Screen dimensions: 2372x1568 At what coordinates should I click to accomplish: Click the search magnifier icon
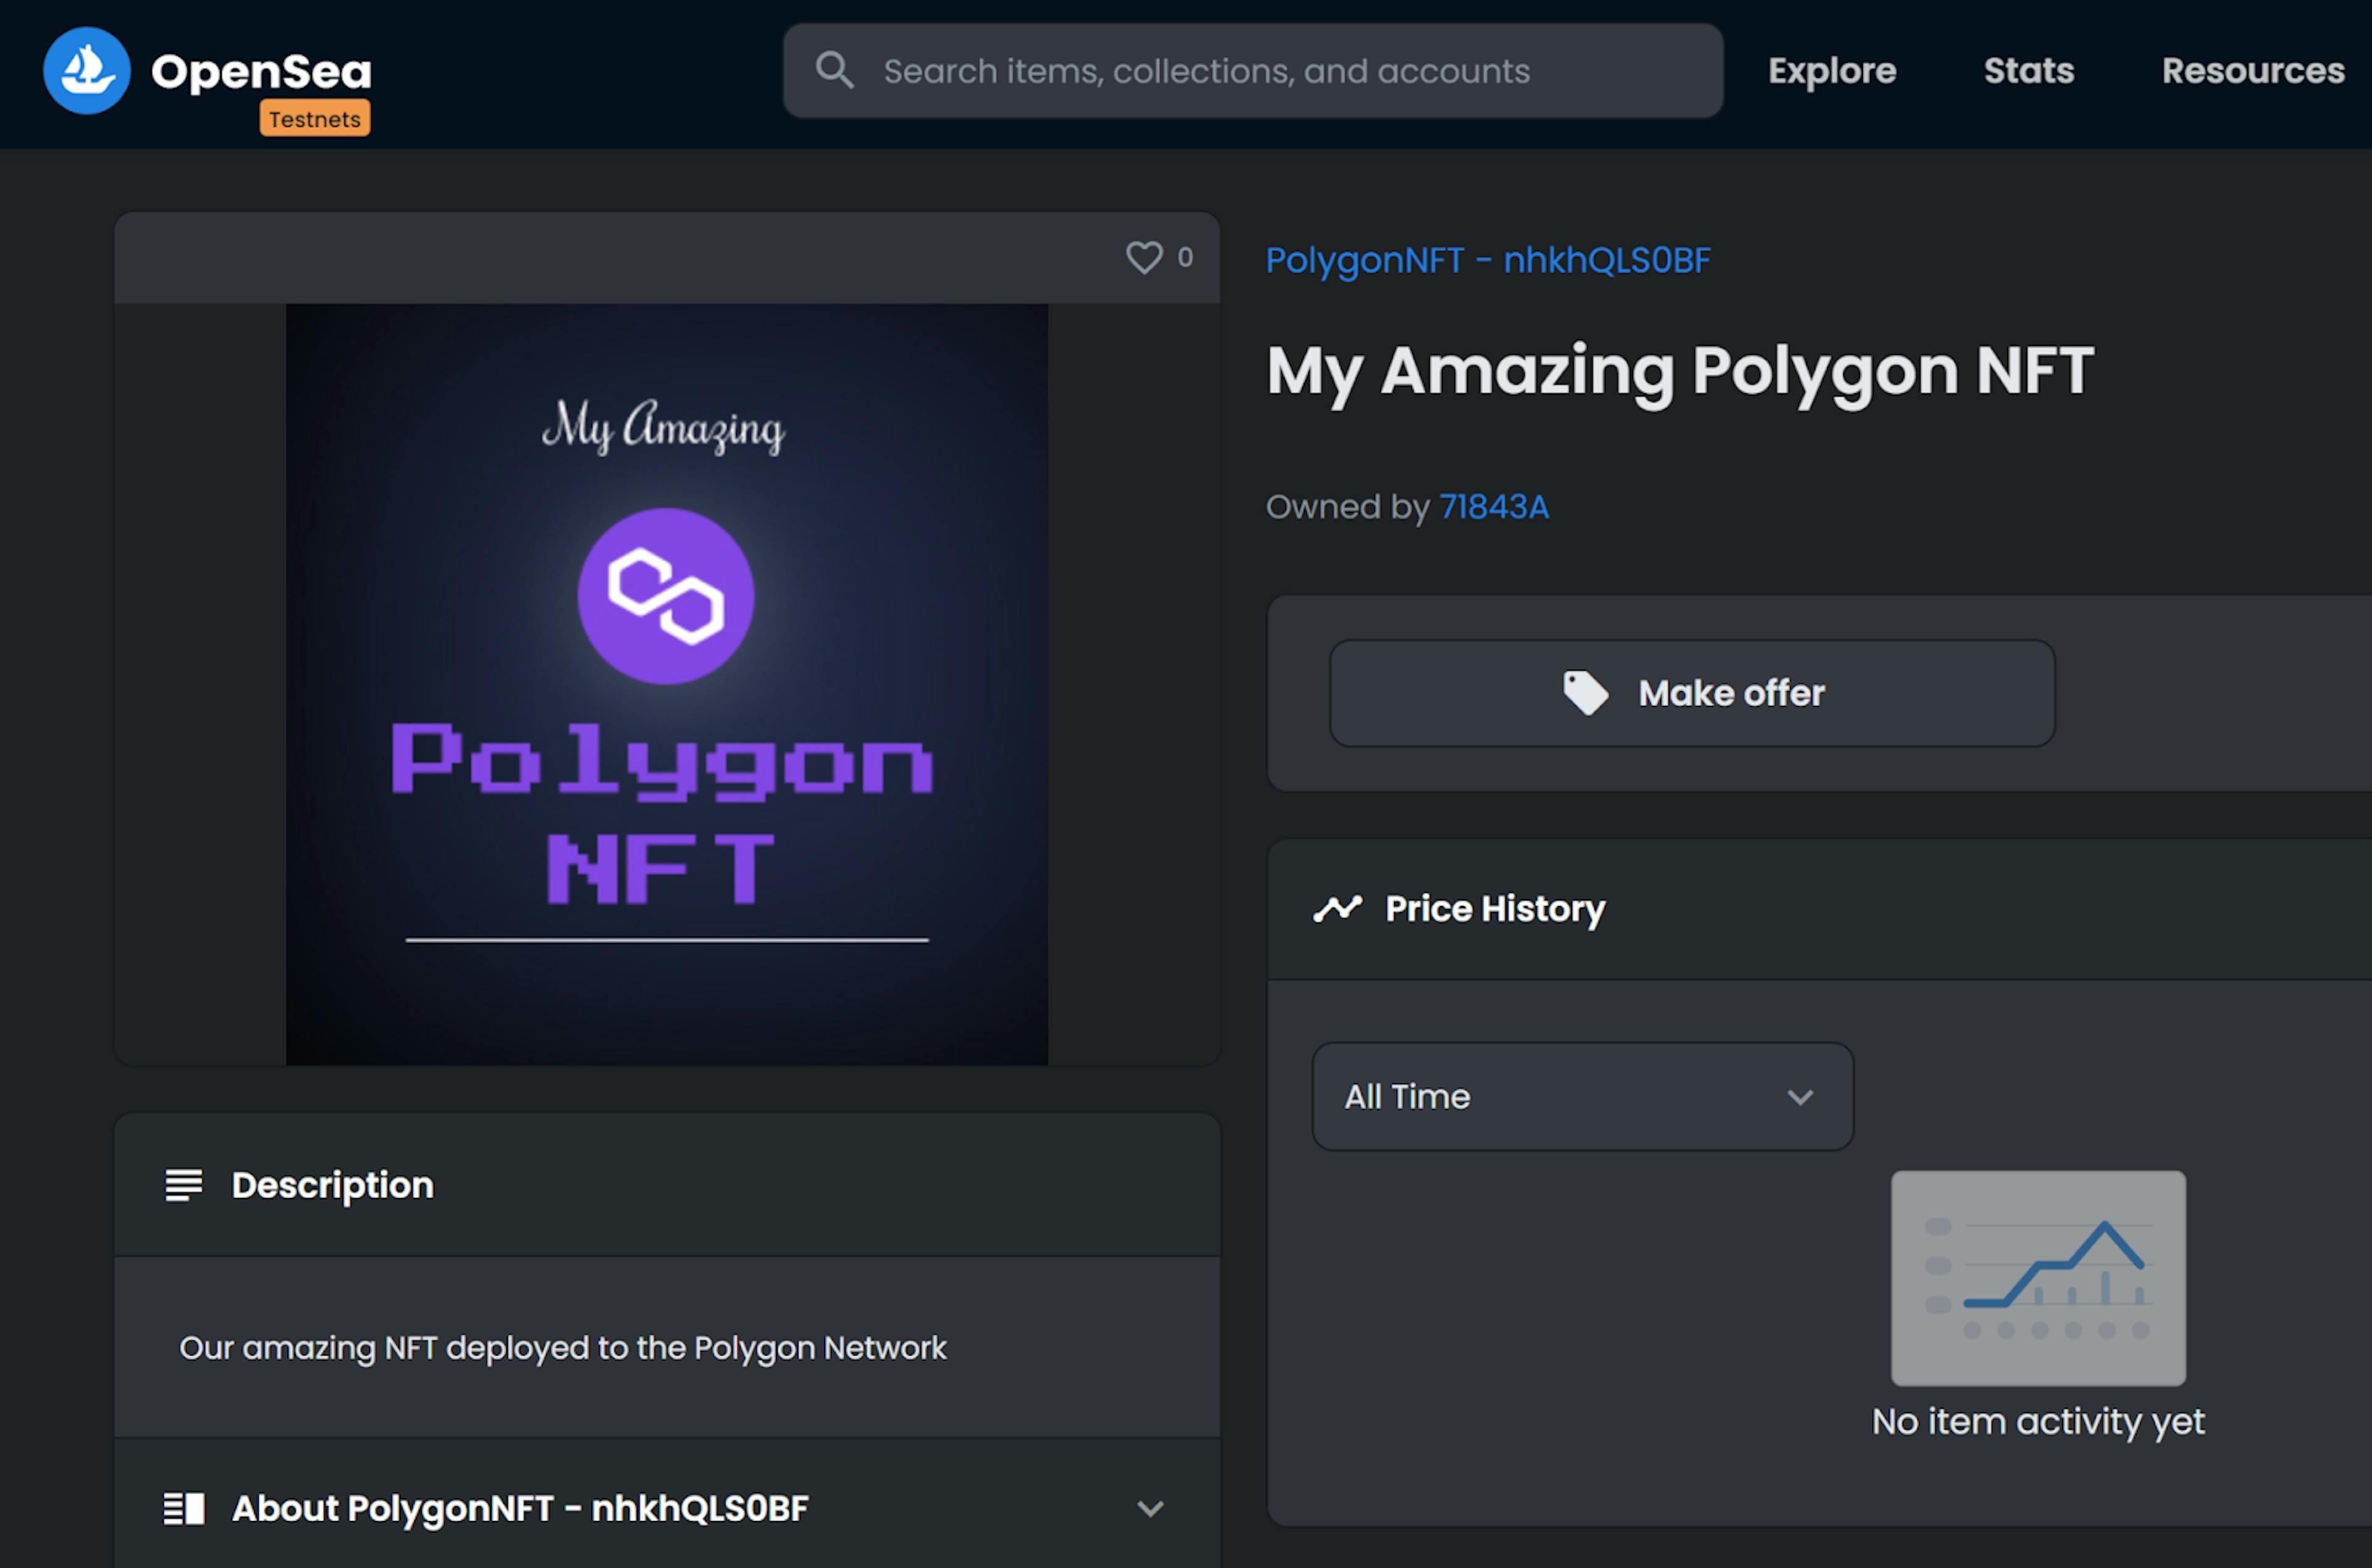(834, 70)
